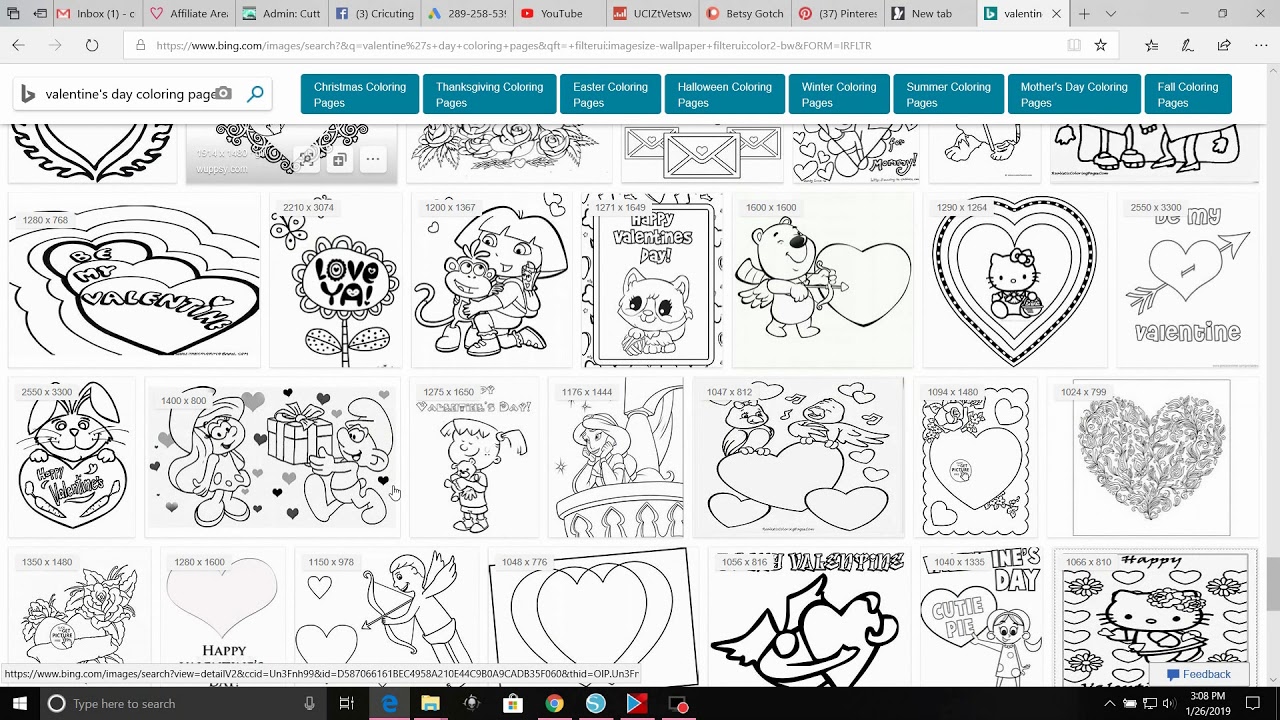Open the Feedback link
1280x720 pixels.
click(1197, 674)
